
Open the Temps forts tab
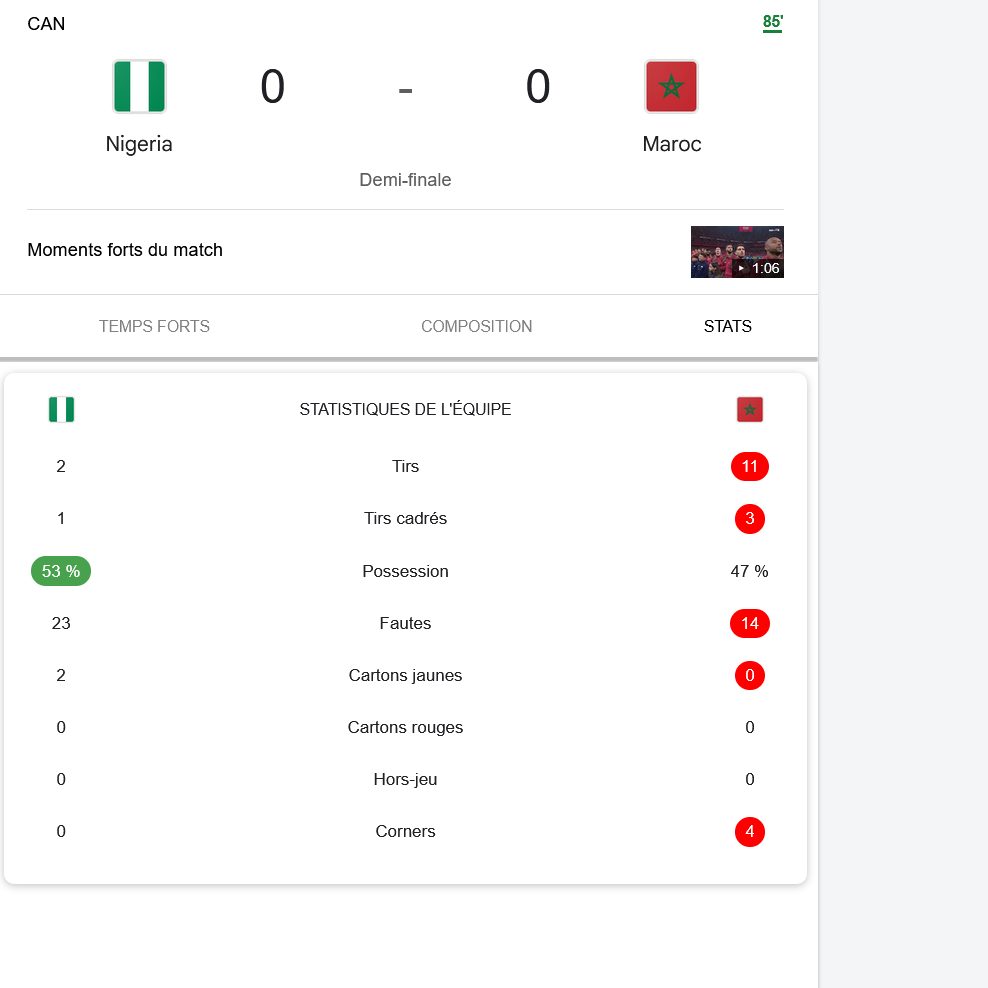[x=154, y=326]
